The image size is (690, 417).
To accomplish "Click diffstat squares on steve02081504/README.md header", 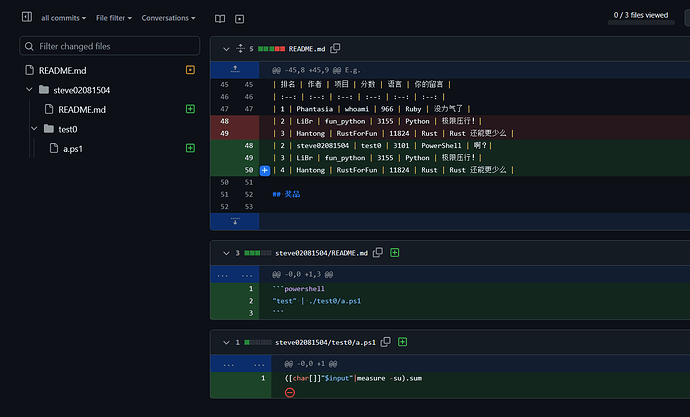I will pyautogui.click(x=258, y=253).
